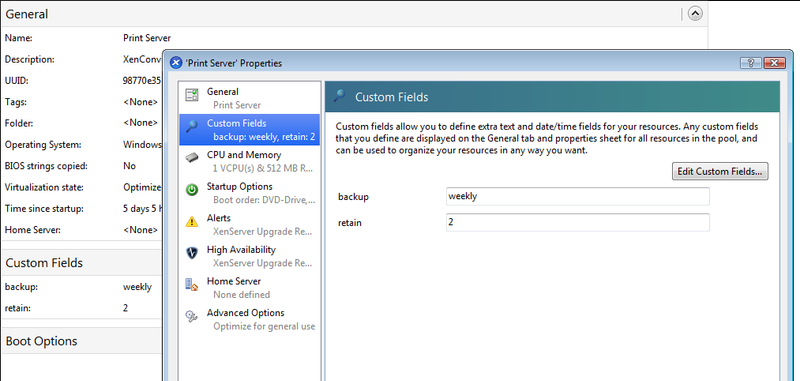Click the Custom Fields magnifier icon in sidebar
800x381 pixels.
(192, 126)
